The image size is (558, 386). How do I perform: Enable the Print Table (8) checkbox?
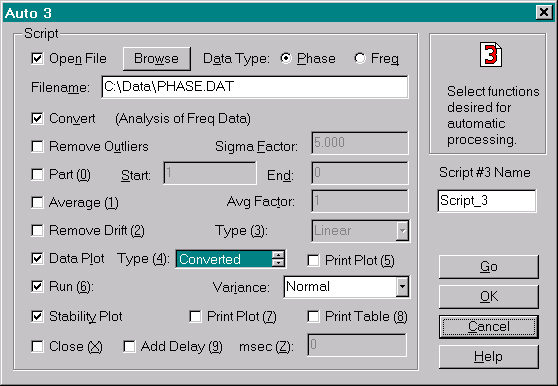pyautogui.click(x=314, y=316)
